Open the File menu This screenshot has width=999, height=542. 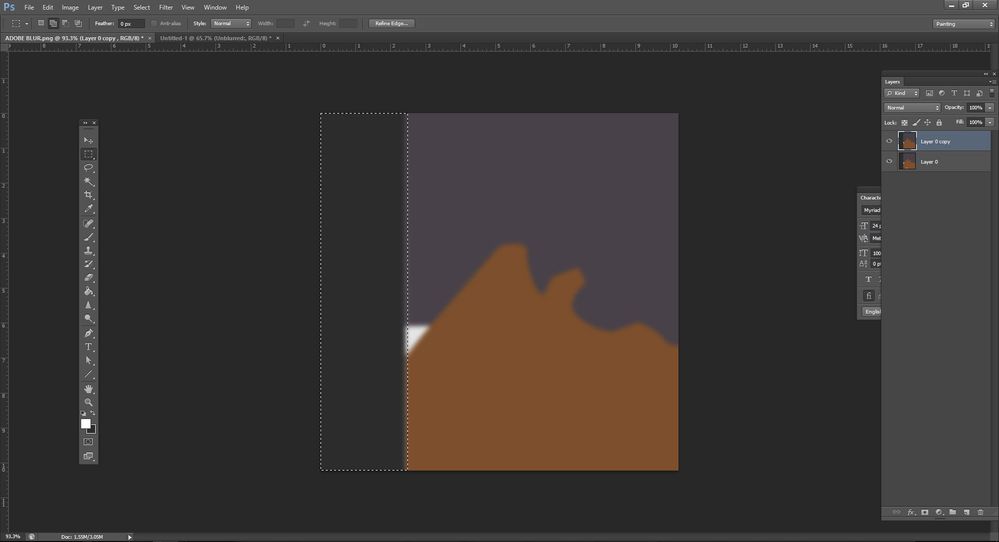[x=29, y=8]
